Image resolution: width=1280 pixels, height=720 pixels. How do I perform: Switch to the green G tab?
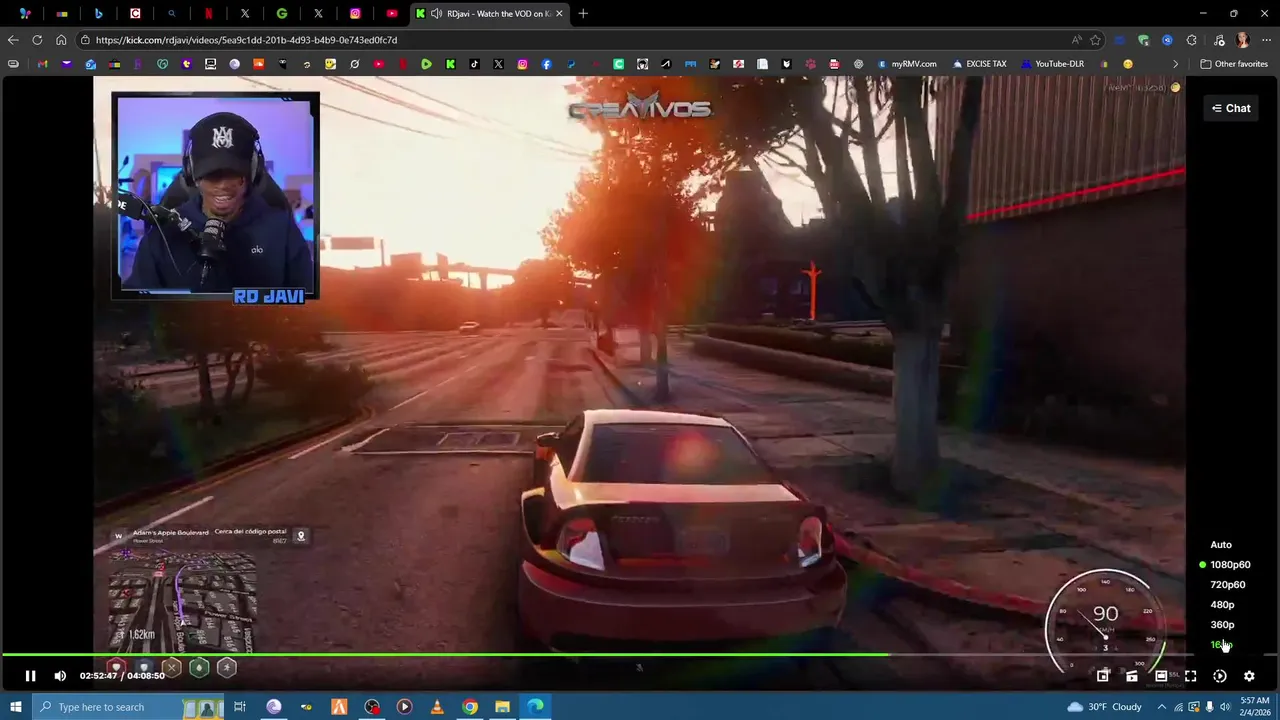tap(281, 13)
